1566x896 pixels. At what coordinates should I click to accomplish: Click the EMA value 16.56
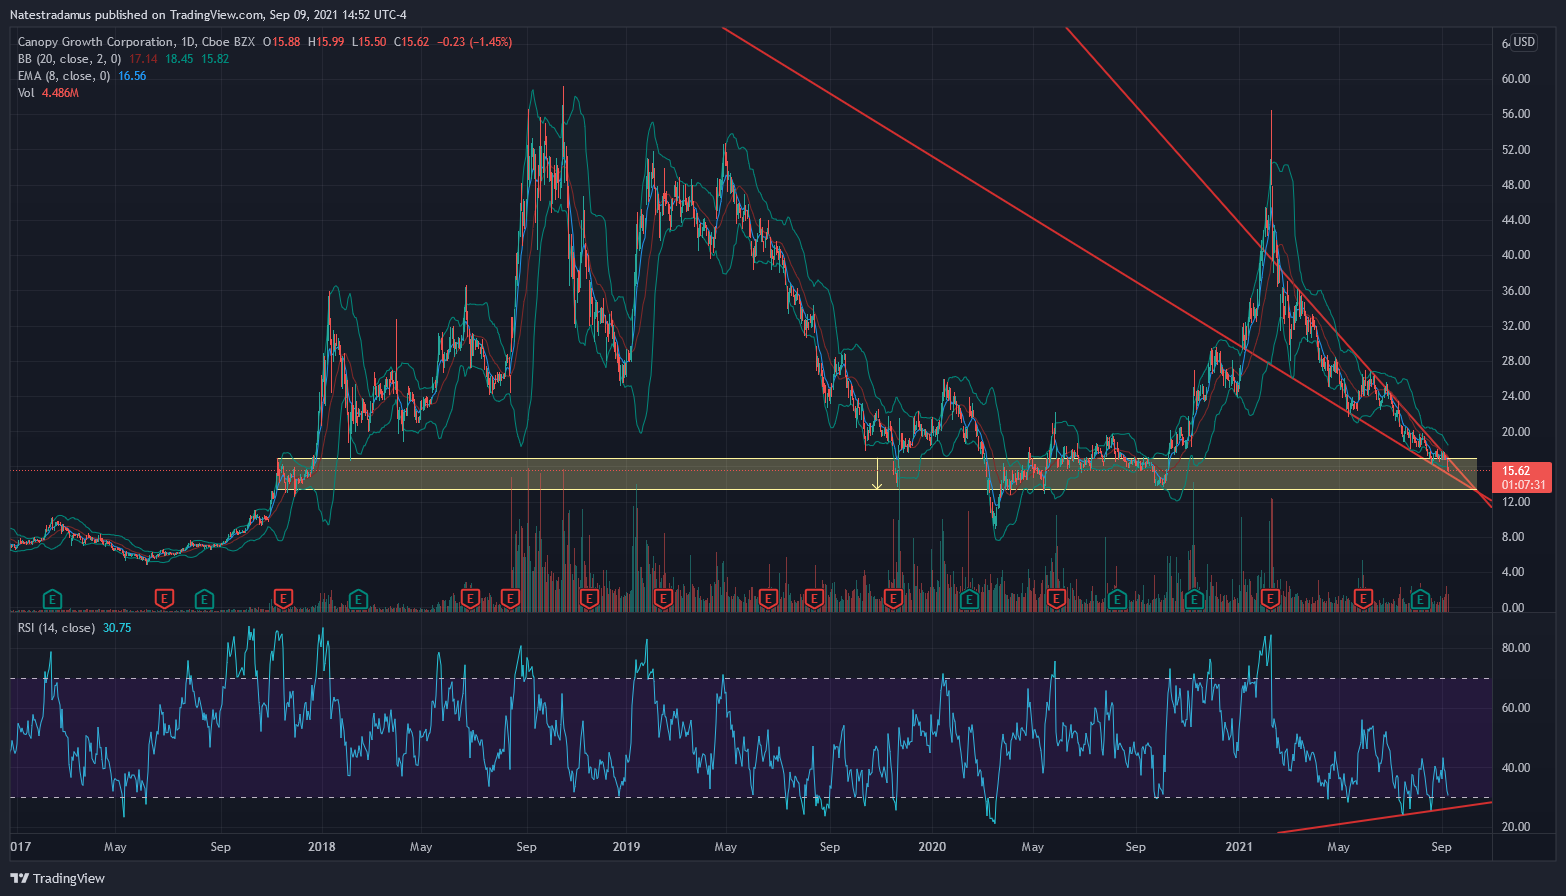coord(132,76)
